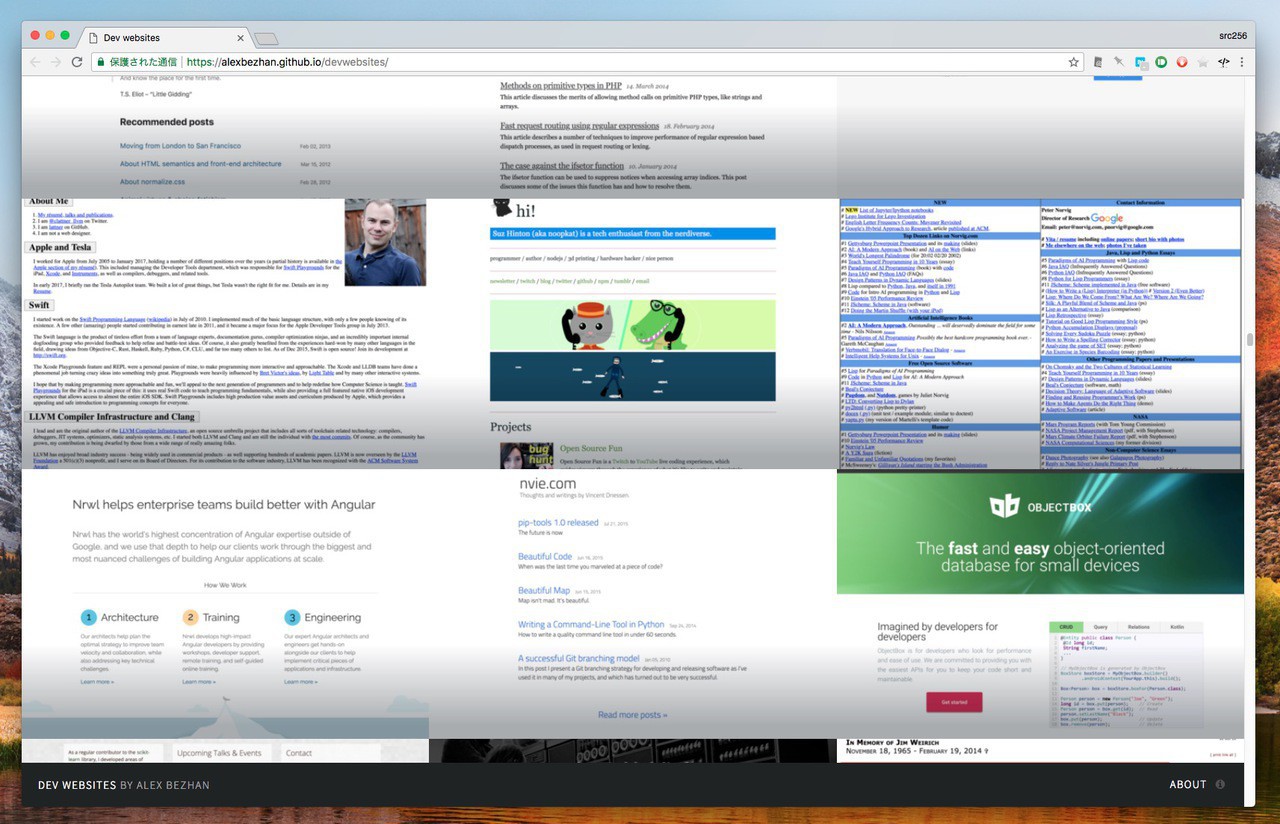
Task: Click the src256 profile button
Action: click(x=1233, y=36)
